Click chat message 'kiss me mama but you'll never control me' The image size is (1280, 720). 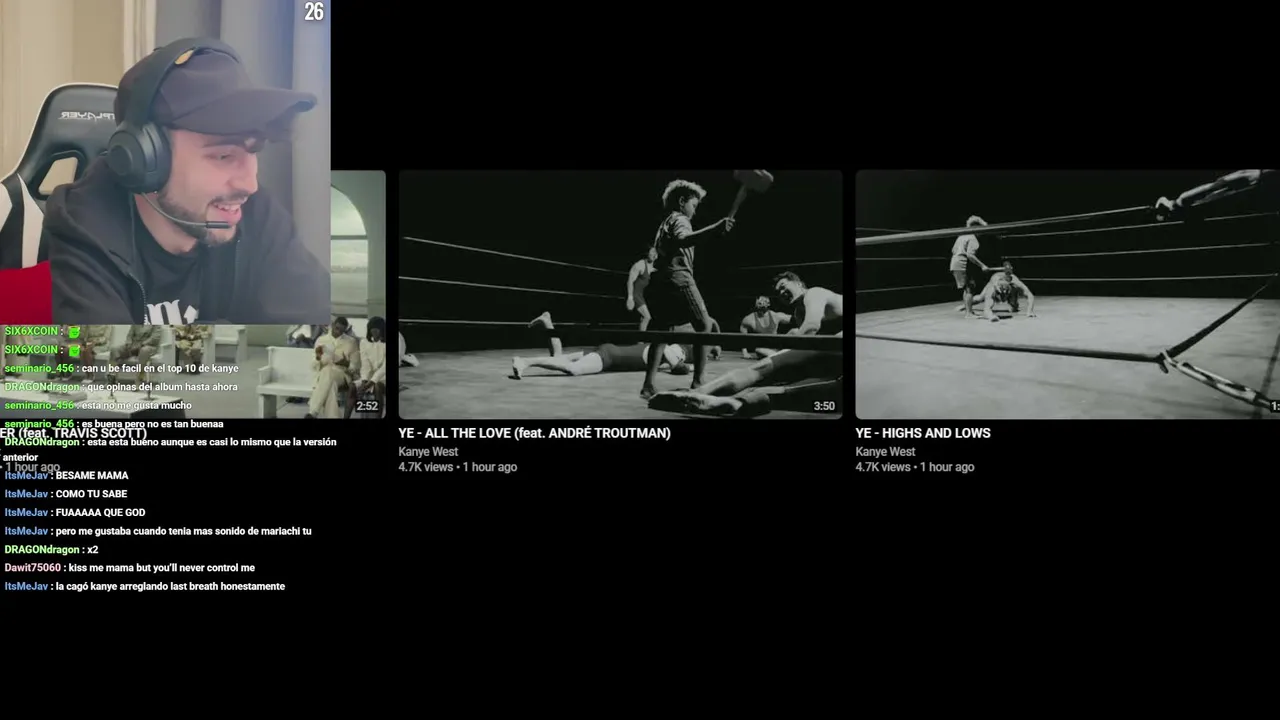(162, 568)
